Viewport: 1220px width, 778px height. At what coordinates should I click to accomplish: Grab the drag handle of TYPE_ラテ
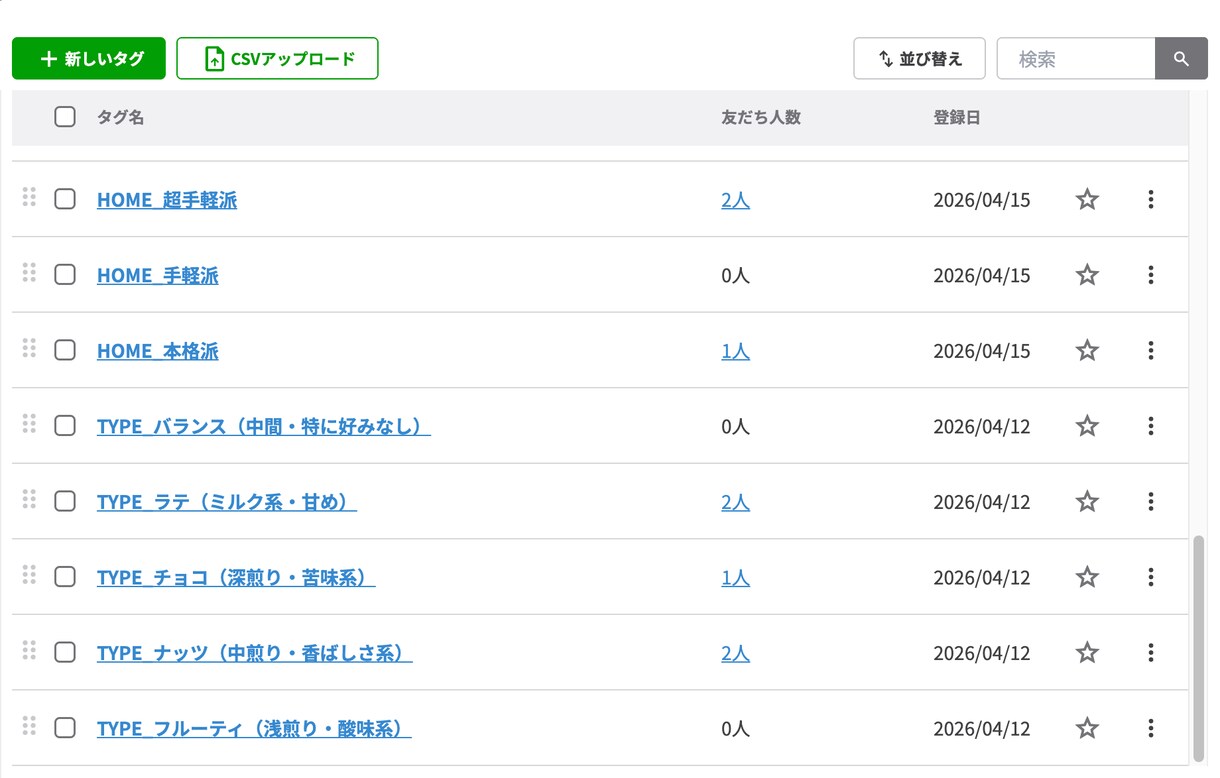pos(29,498)
